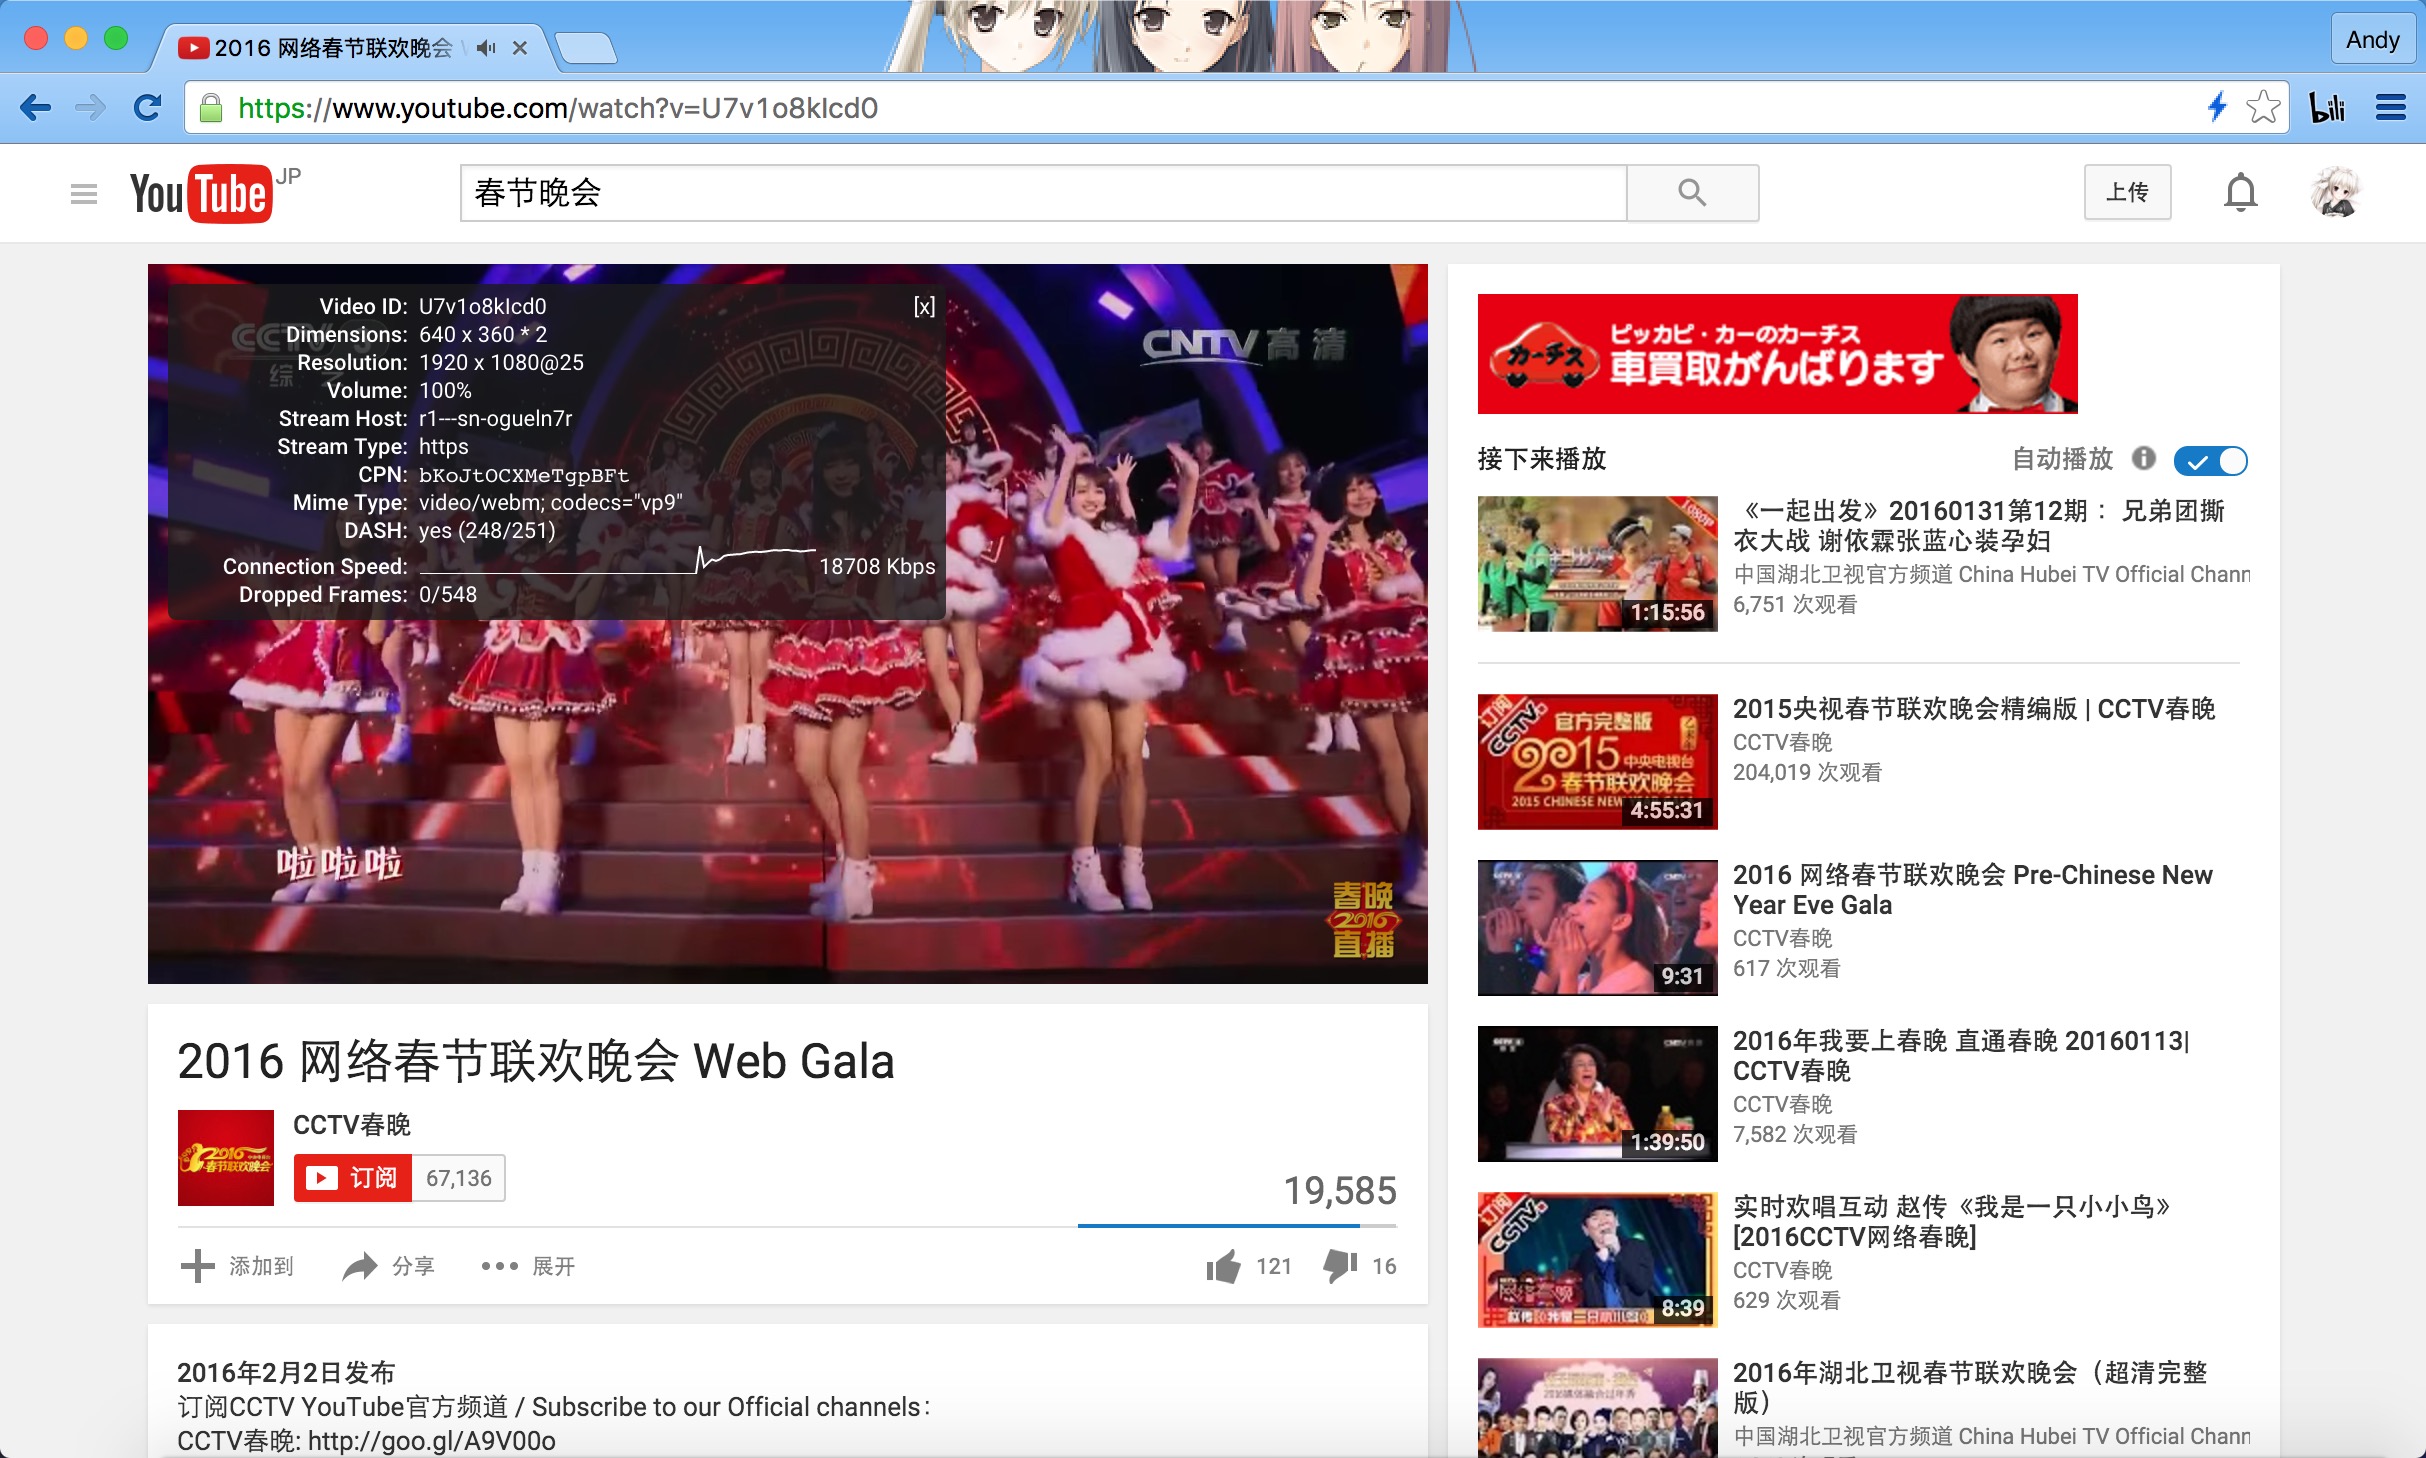Expand the 展开 more options menu
The image size is (2426, 1458).
(x=528, y=1266)
